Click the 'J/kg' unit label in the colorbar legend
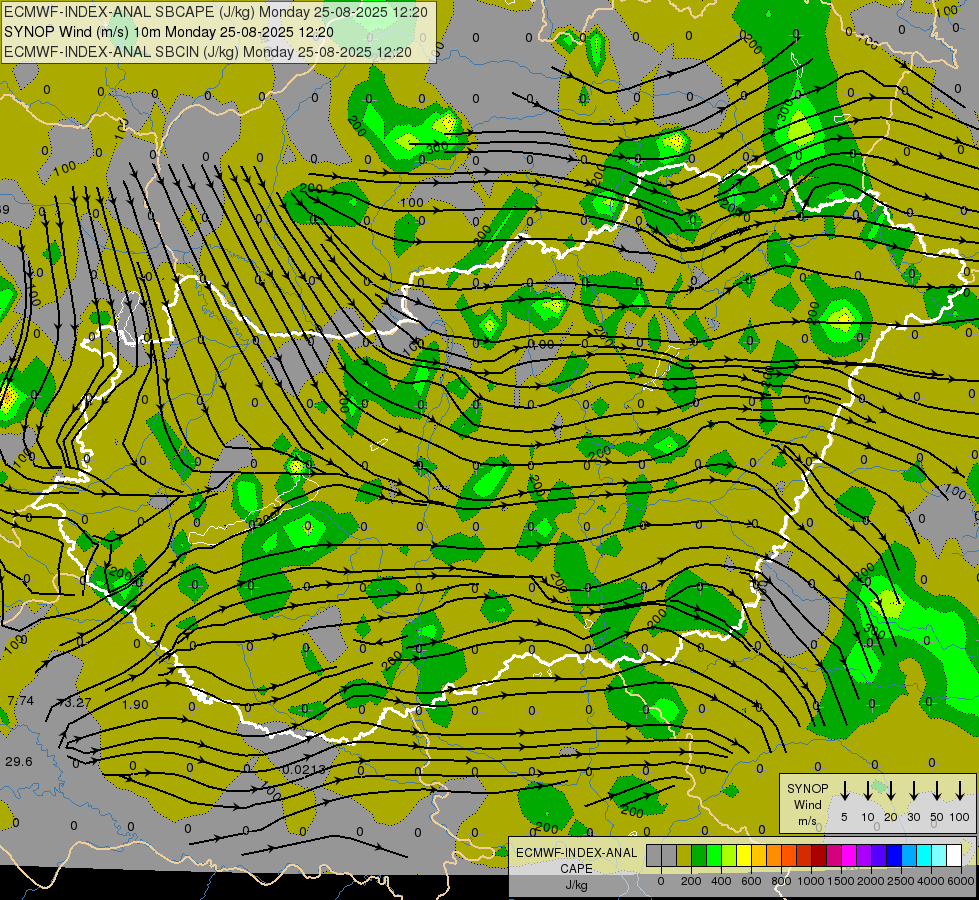979x900 pixels. (576, 885)
